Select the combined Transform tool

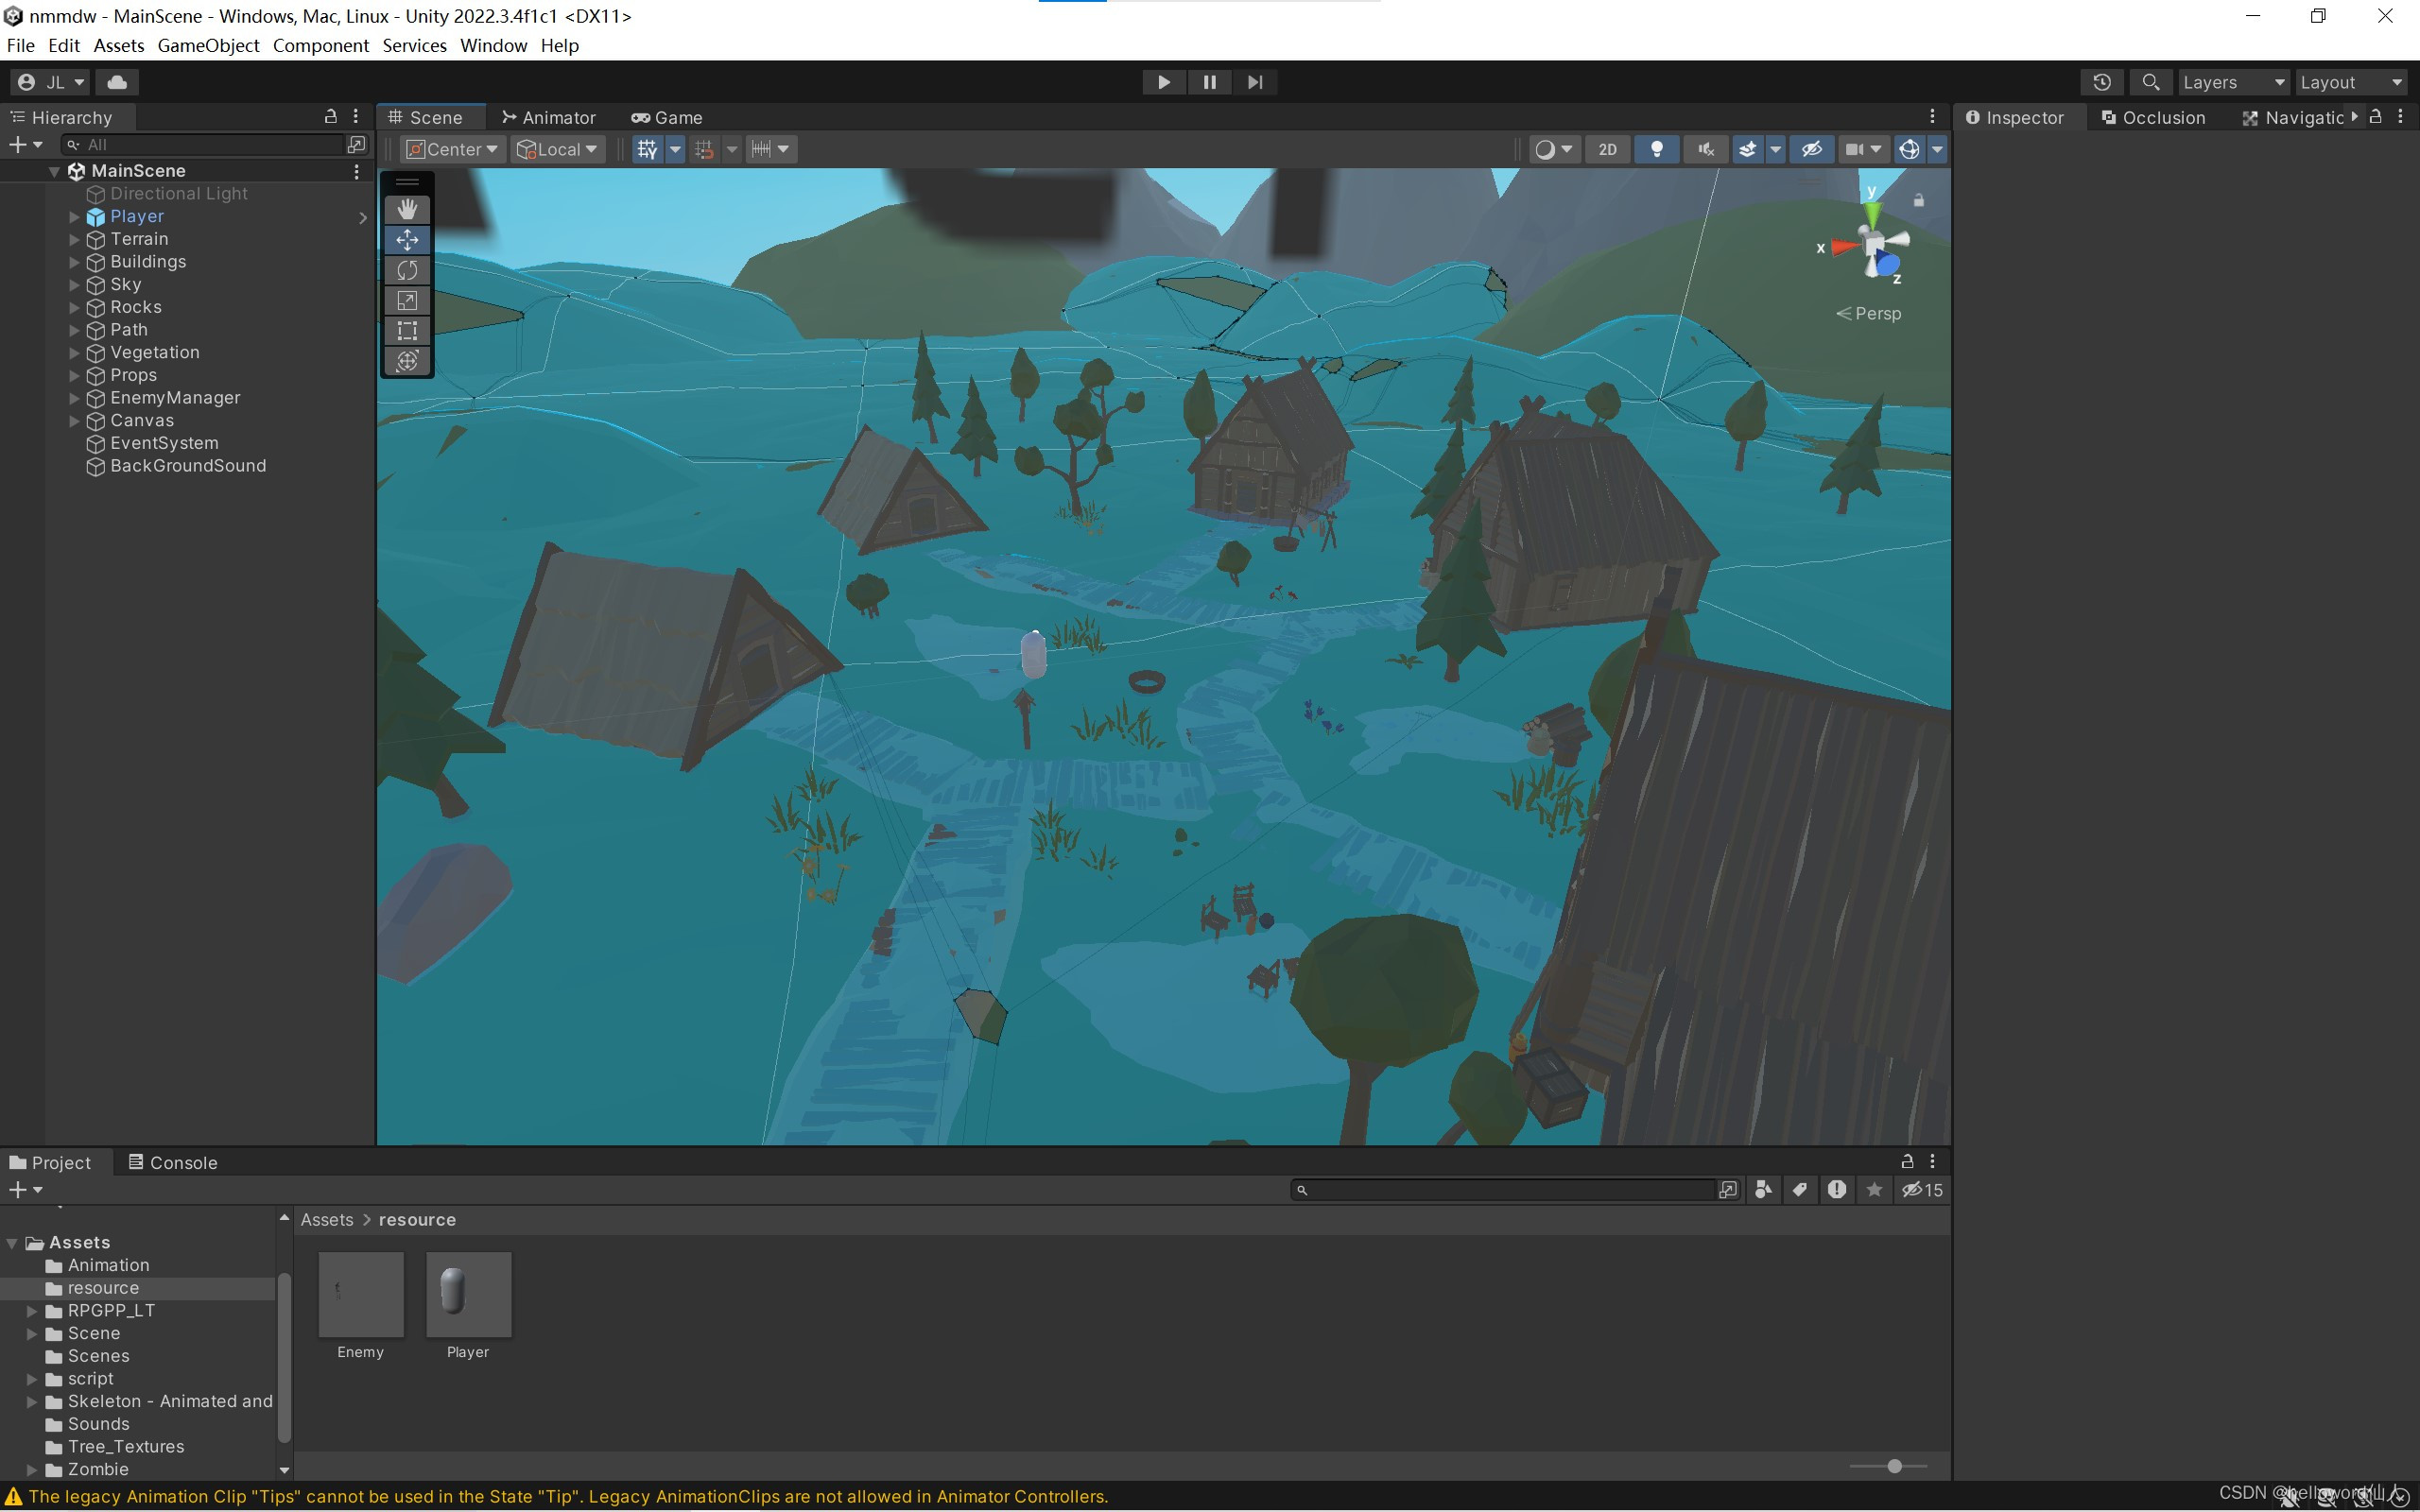407,361
